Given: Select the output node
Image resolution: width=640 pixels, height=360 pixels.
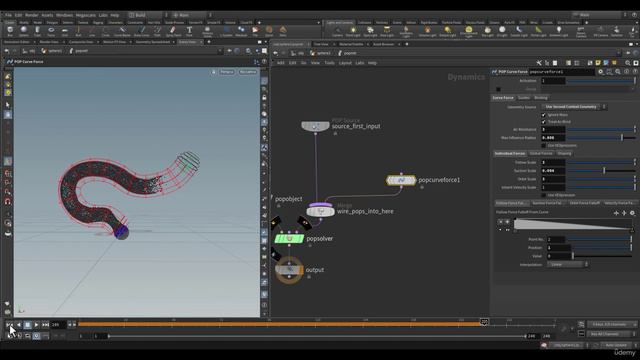Looking at the screenshot, I should (289, 270).
